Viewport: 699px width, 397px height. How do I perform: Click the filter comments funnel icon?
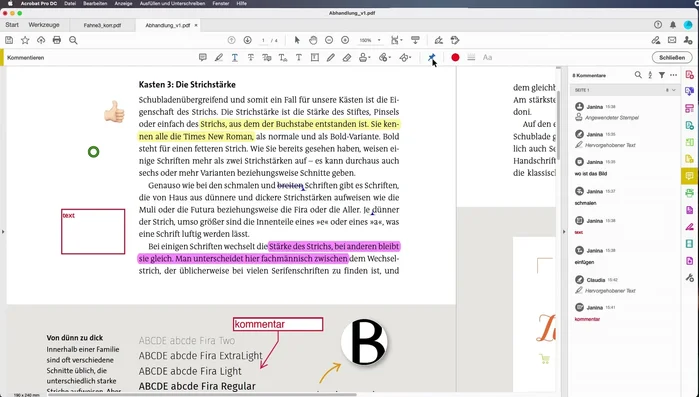click(x=662, y=75)
